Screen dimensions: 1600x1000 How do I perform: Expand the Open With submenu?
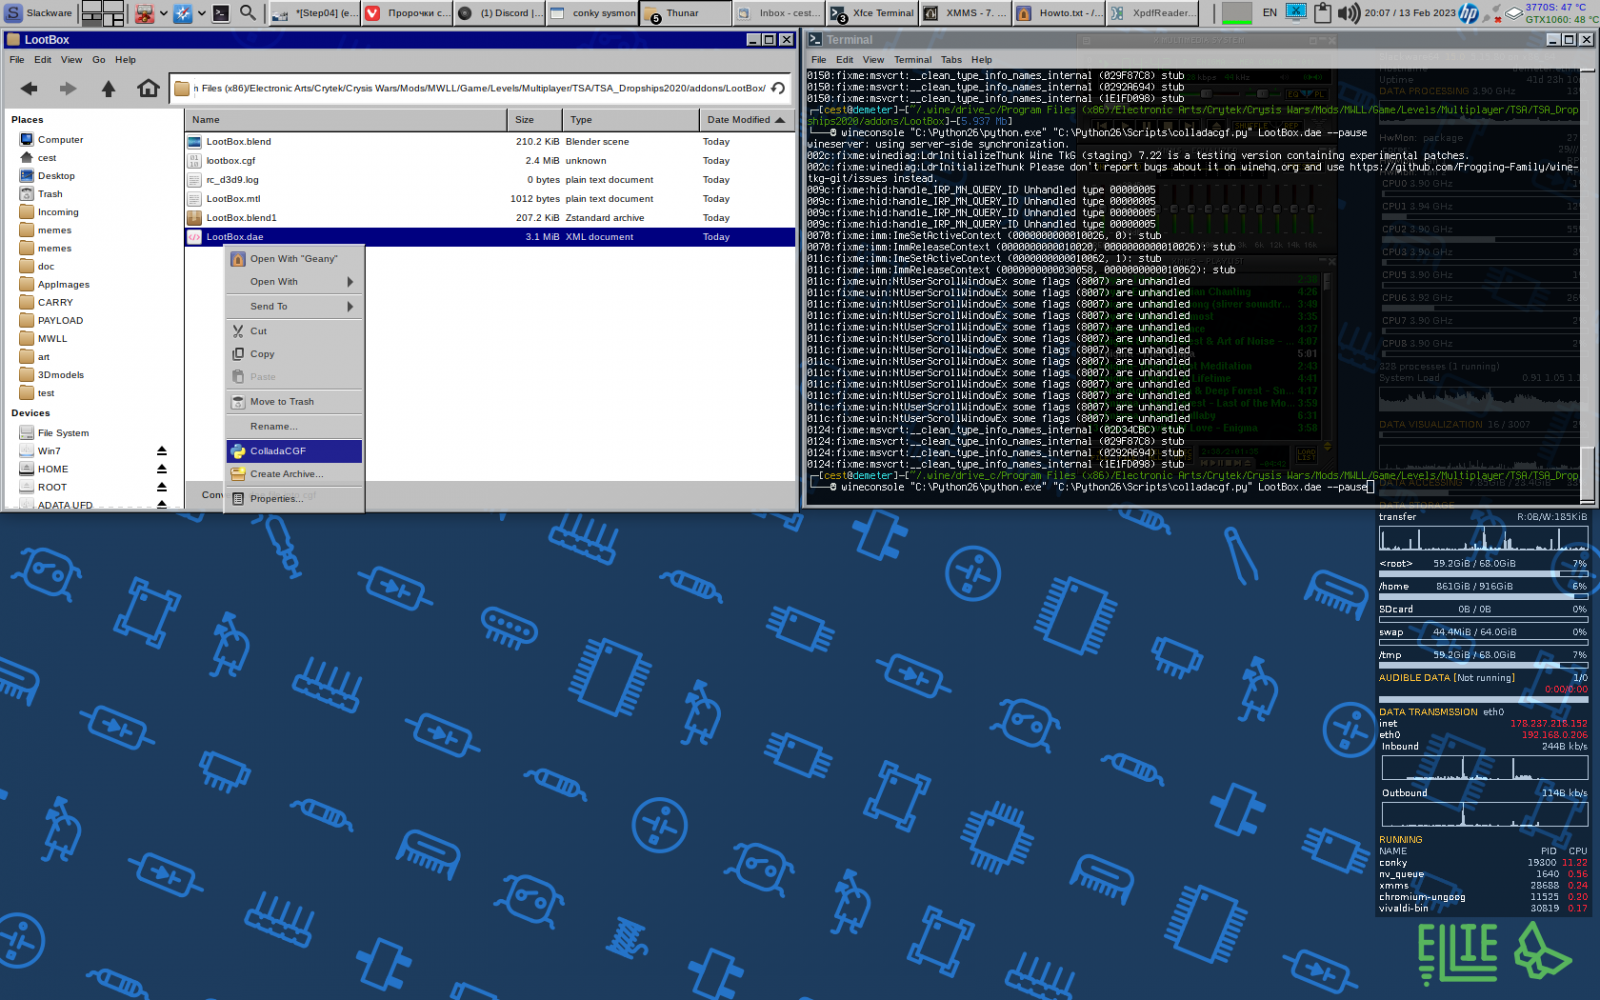click(x=294, y=282)
